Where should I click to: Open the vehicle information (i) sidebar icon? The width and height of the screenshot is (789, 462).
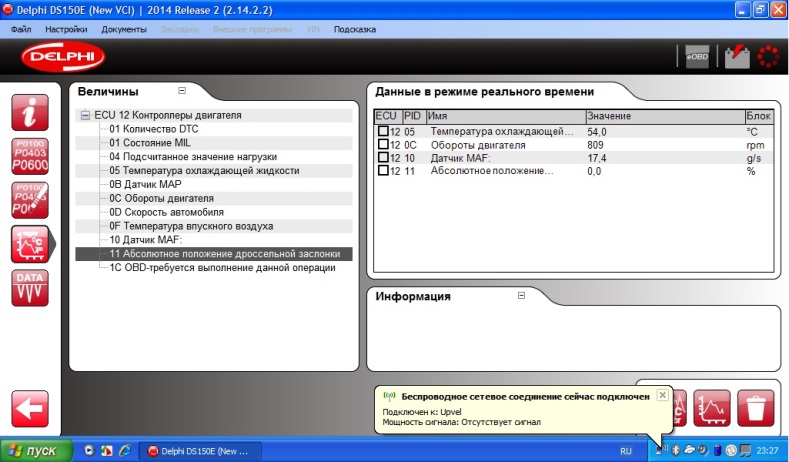click(30, 112)
